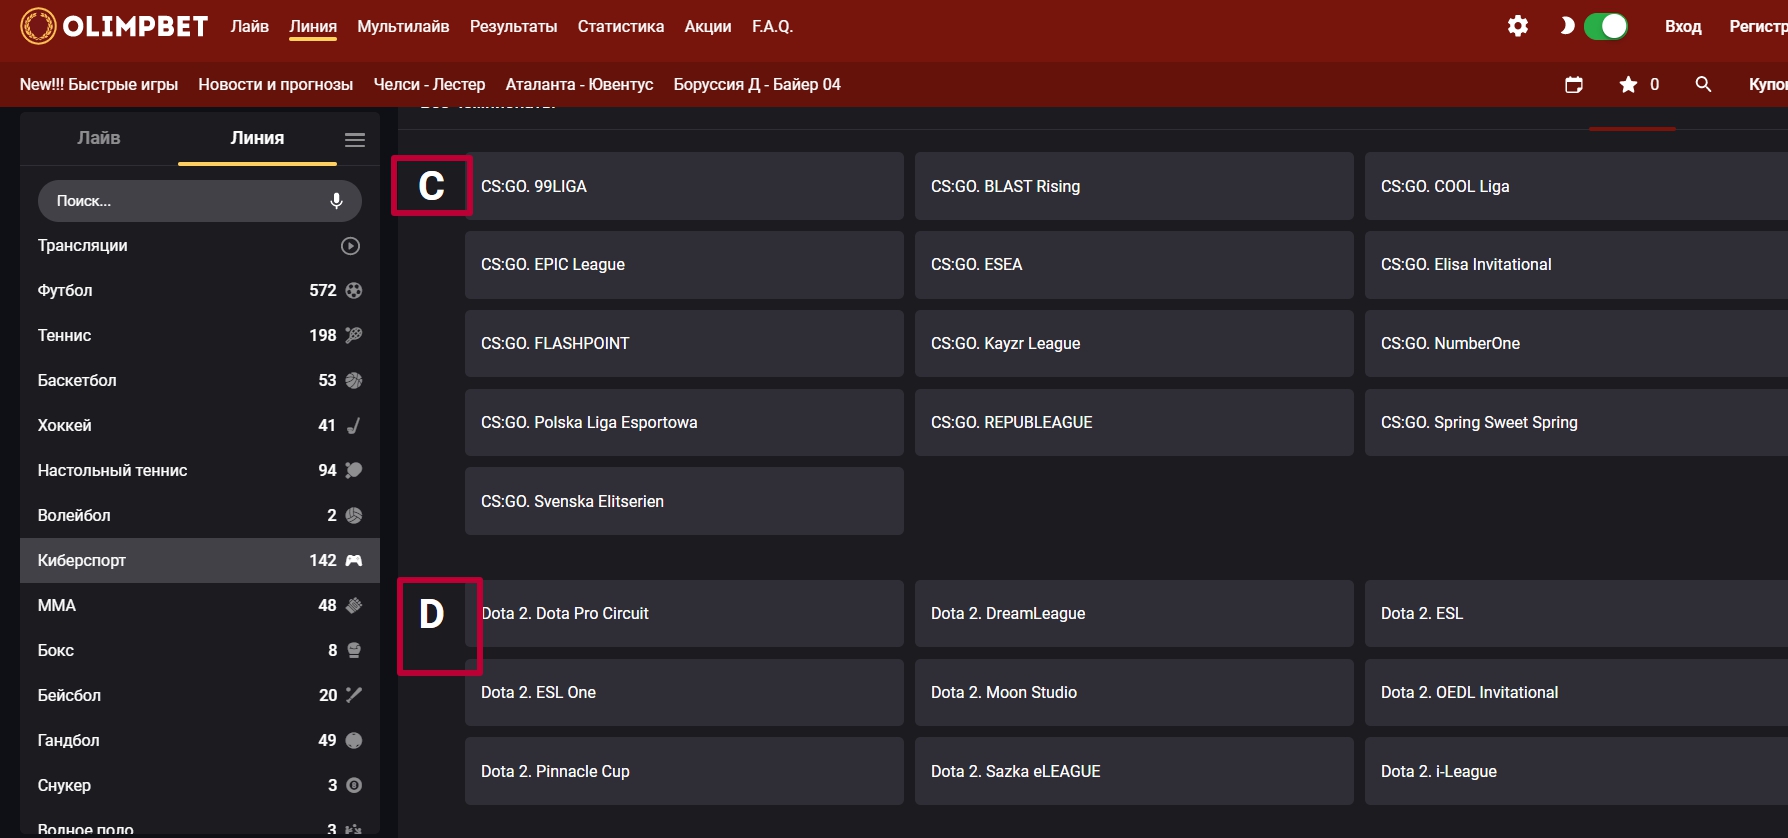Open the Вход login button
Screen dimensions: 1788x838
pyautogui.click(x=1683, y=27)
